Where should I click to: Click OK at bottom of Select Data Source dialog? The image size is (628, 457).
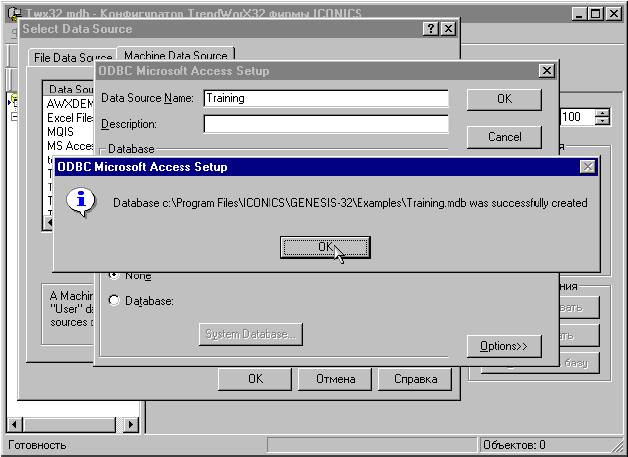click(x=255, y=379)
